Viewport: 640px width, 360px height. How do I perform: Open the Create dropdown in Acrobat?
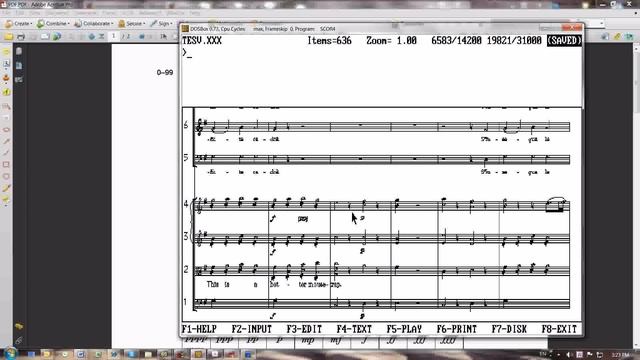(18, 24)
